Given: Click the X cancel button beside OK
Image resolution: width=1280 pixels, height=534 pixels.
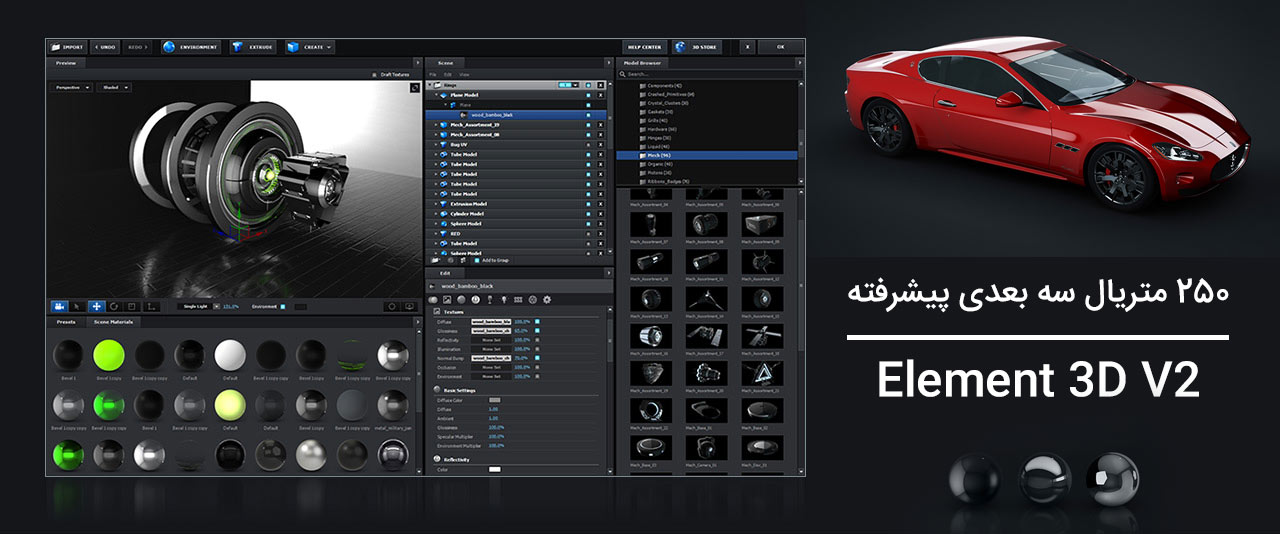Looking at the screenshot, I should pyautogui.click(x=747, y=47).
